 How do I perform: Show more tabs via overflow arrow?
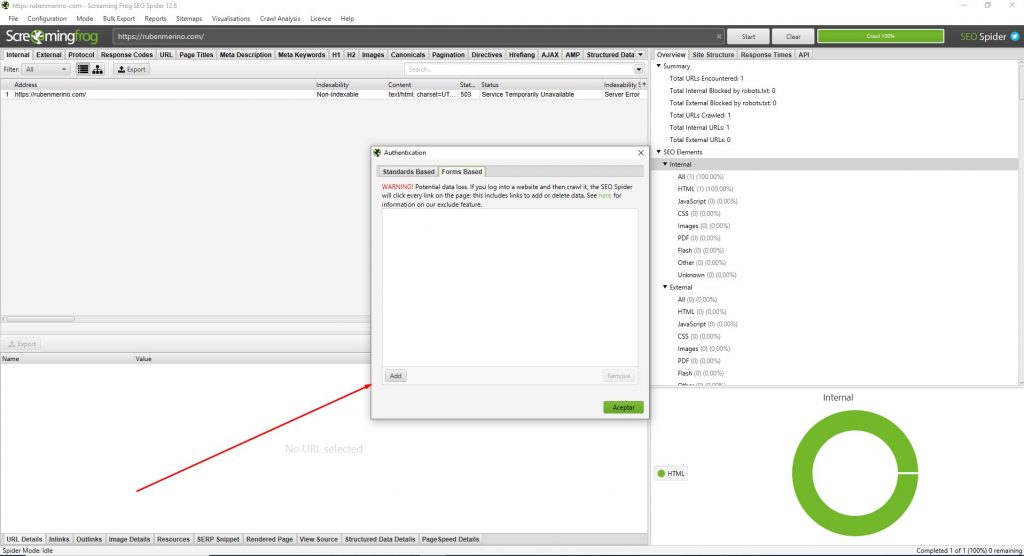pos(640,55)
